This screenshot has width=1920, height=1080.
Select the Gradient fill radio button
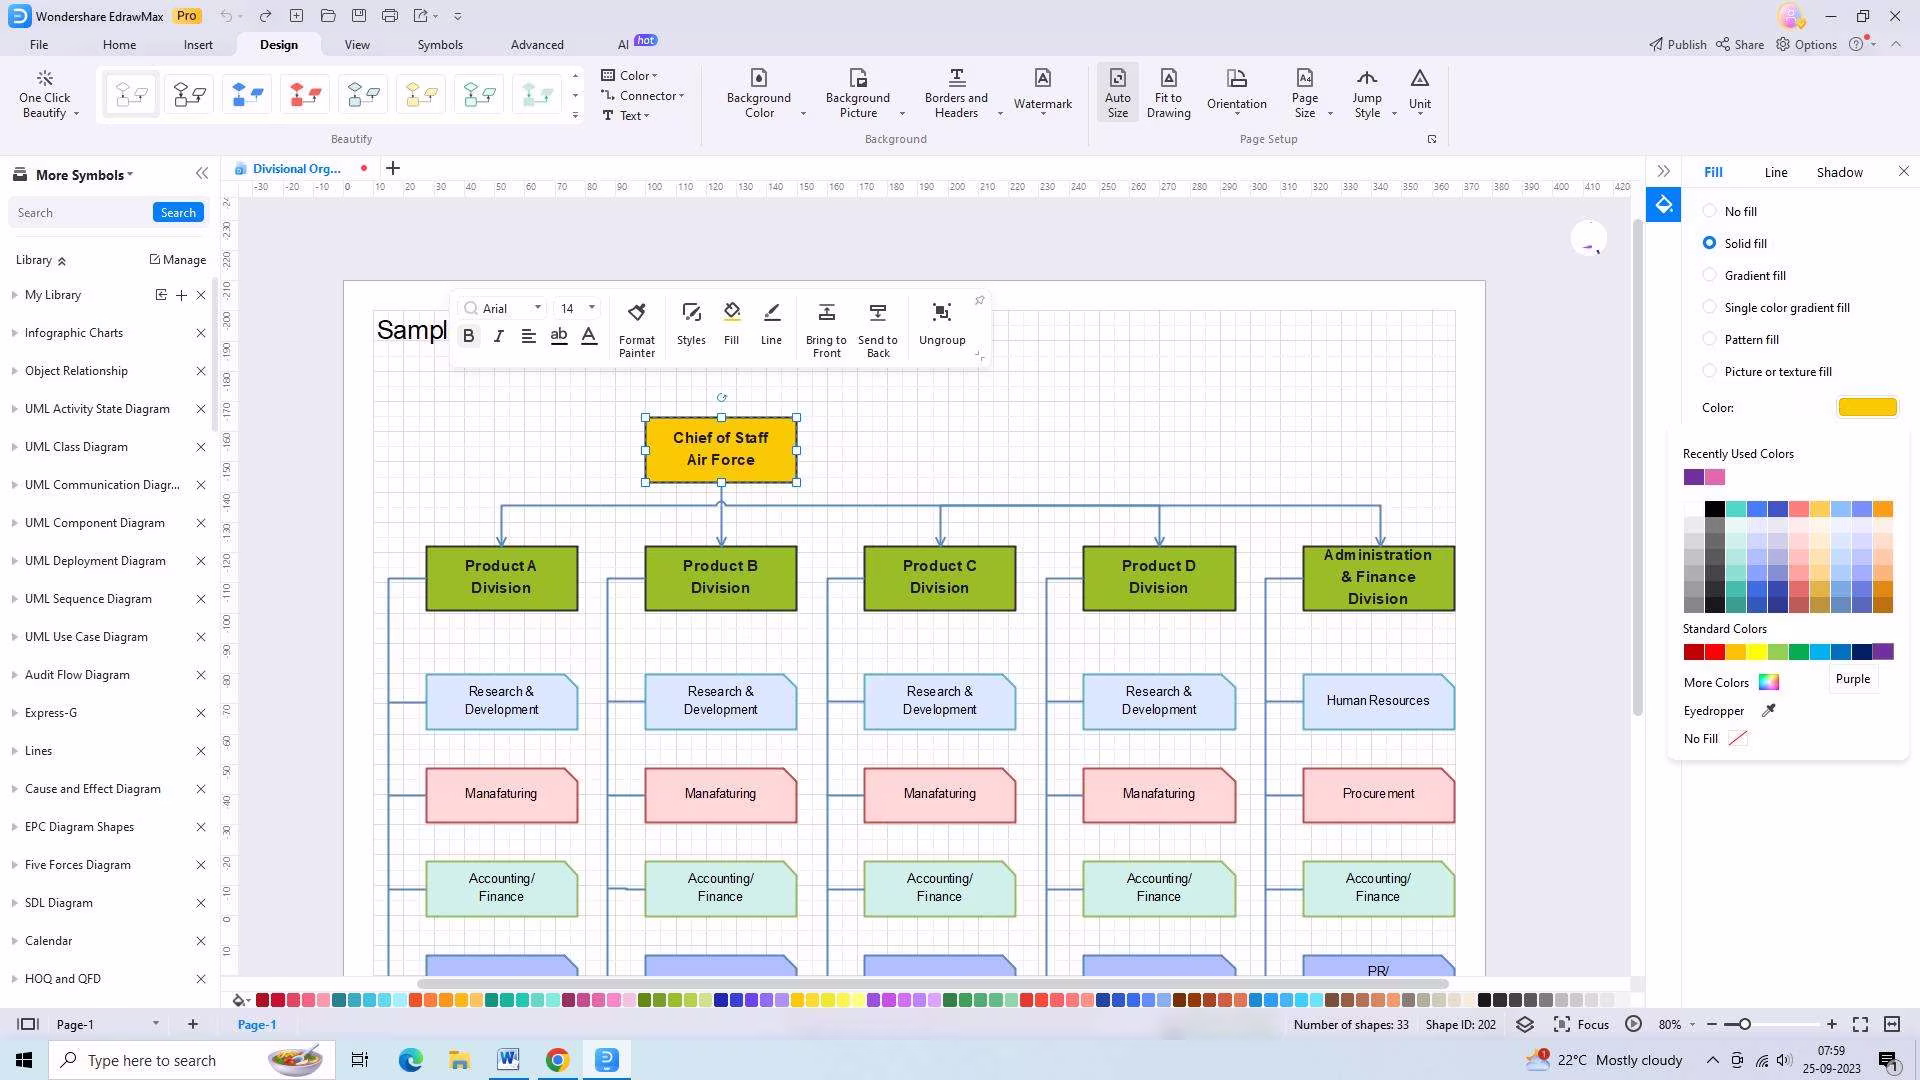[1709, 275]
